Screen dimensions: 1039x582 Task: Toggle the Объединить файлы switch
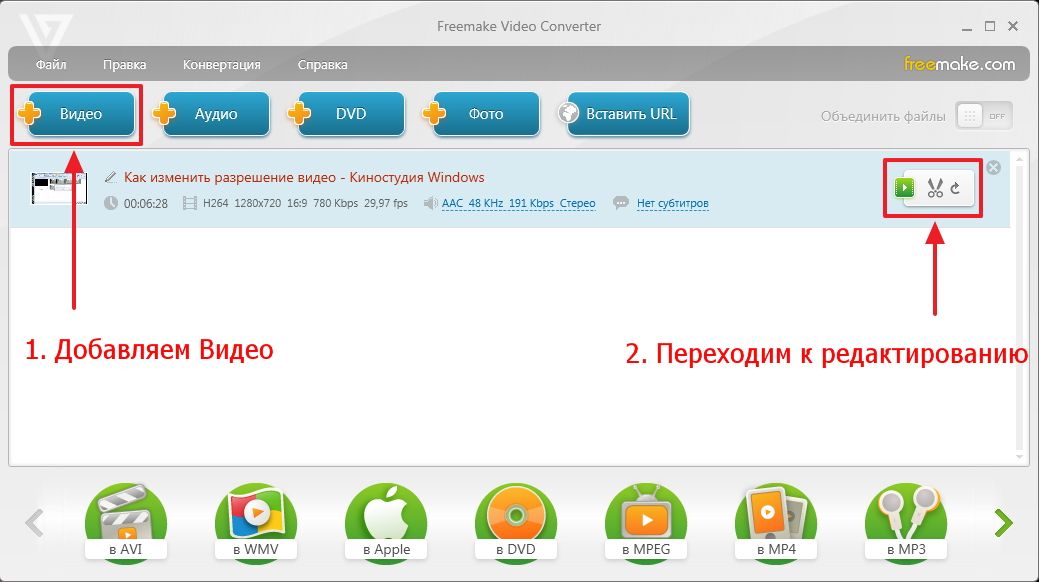coord(984,116)
